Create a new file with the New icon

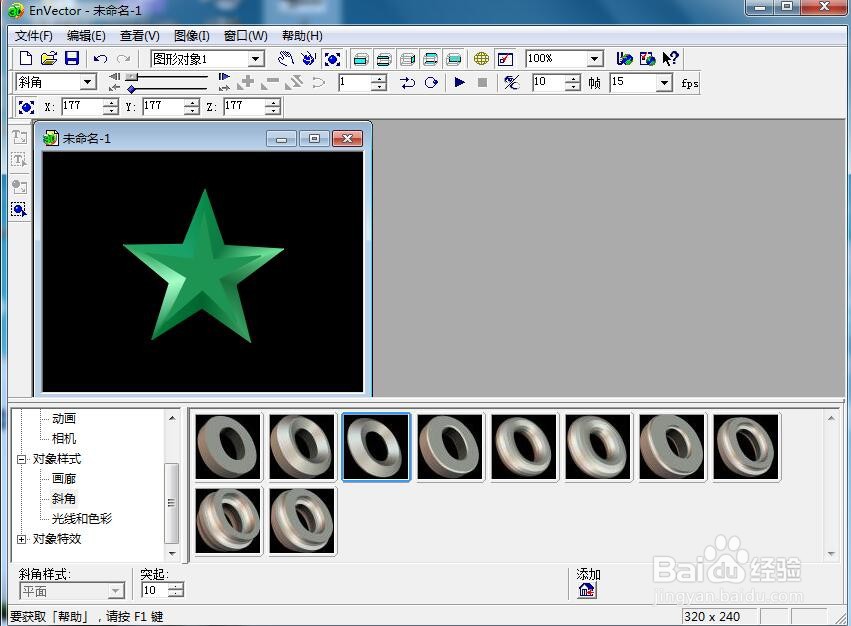pos(26,58)
